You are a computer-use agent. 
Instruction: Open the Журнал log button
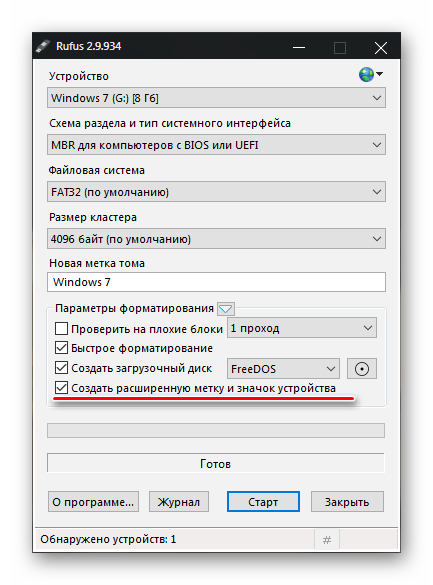(179, 501)
